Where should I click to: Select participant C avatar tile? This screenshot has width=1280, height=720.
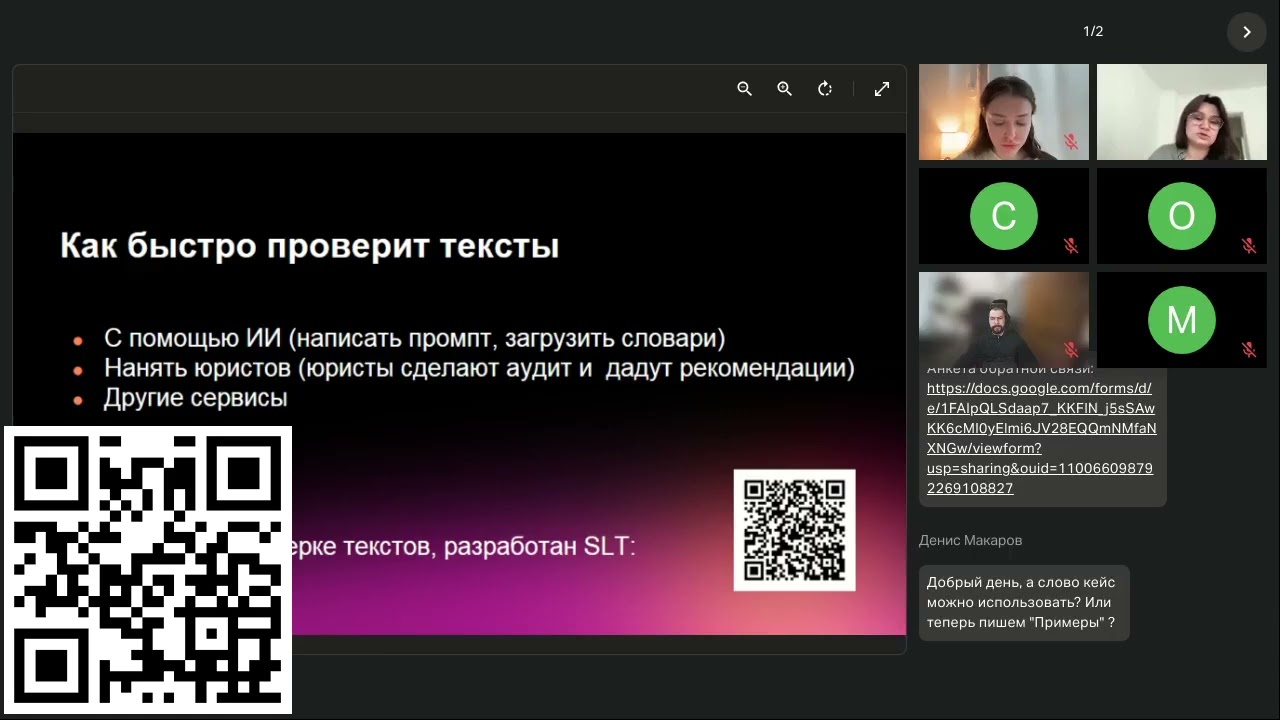1004,216
